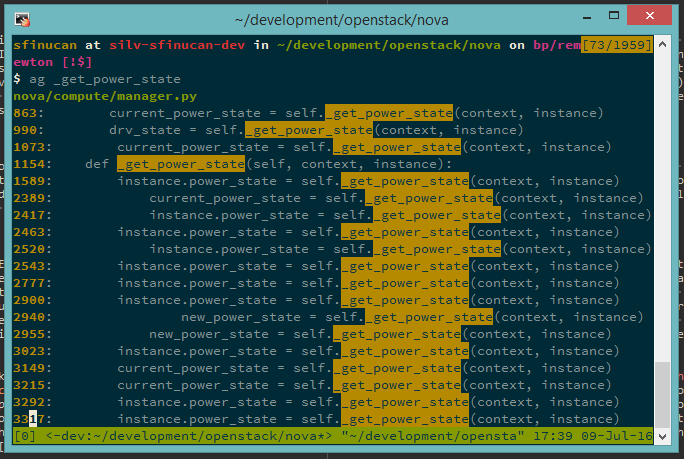Click the scrollbar down arrow

[x=662, y=436]
